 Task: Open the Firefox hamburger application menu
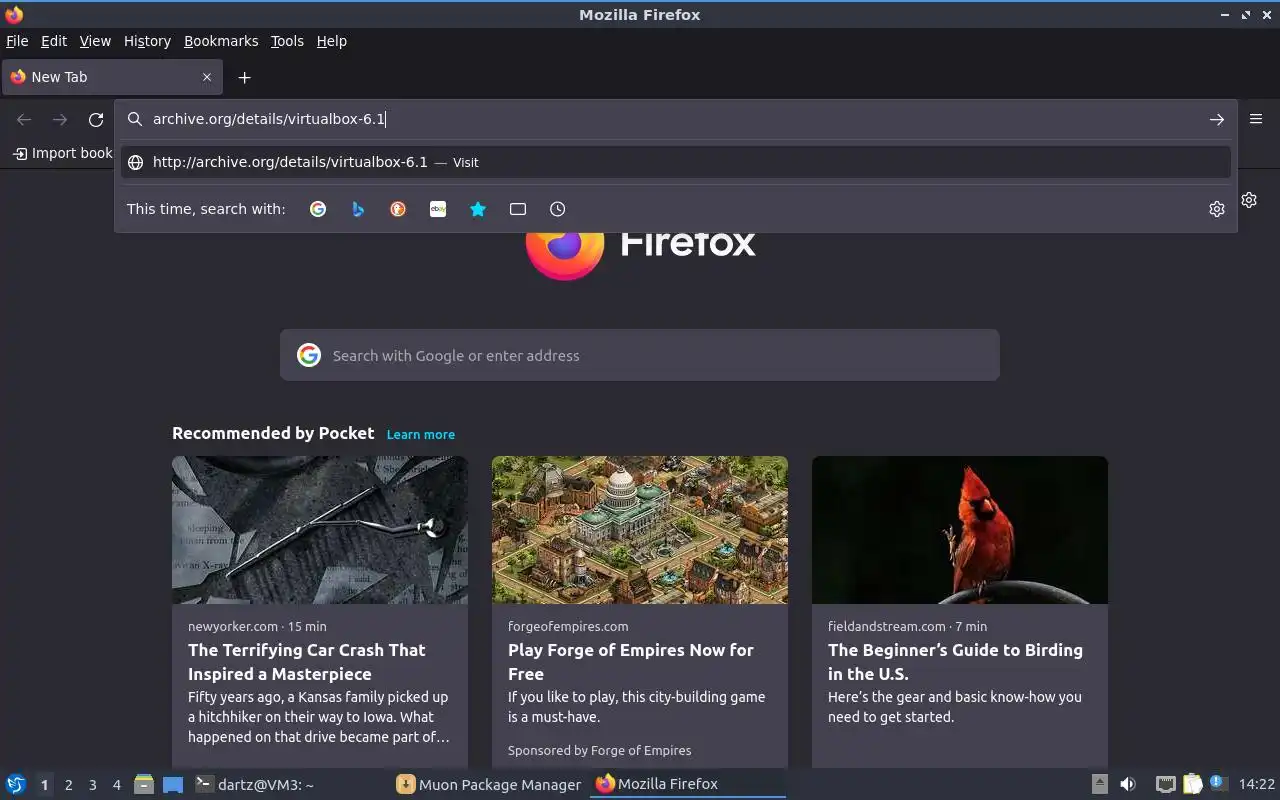click(x=1256, y=119)
